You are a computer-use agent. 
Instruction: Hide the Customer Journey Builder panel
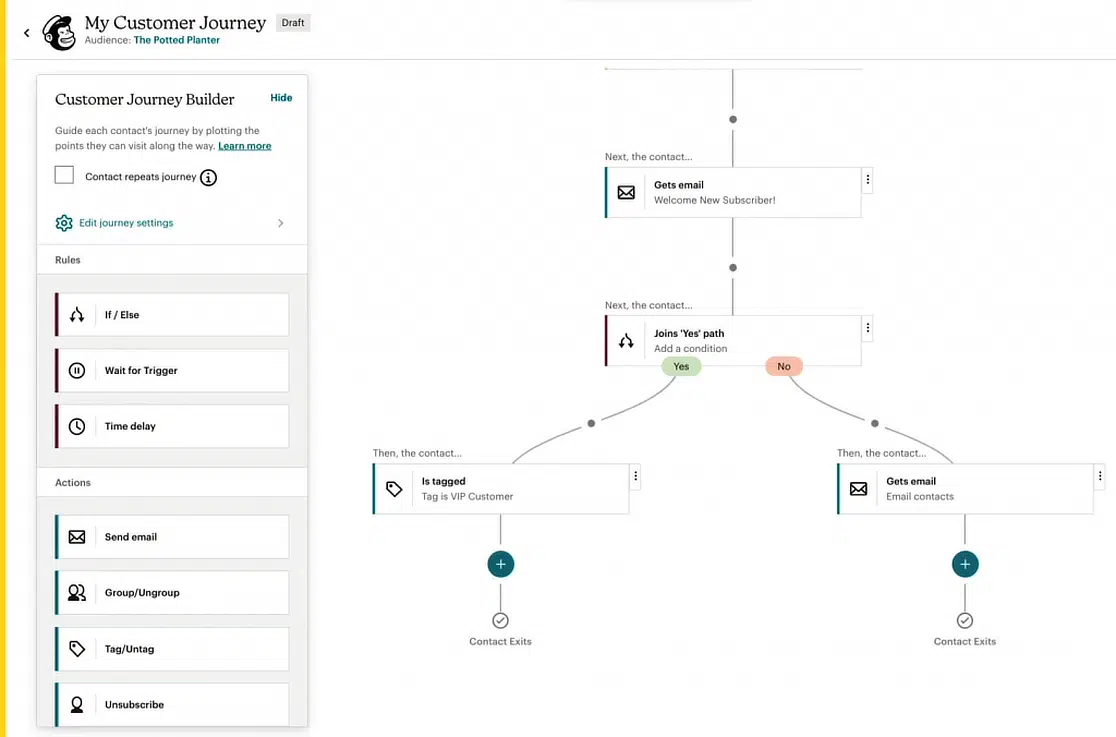[x=281, y=98]
